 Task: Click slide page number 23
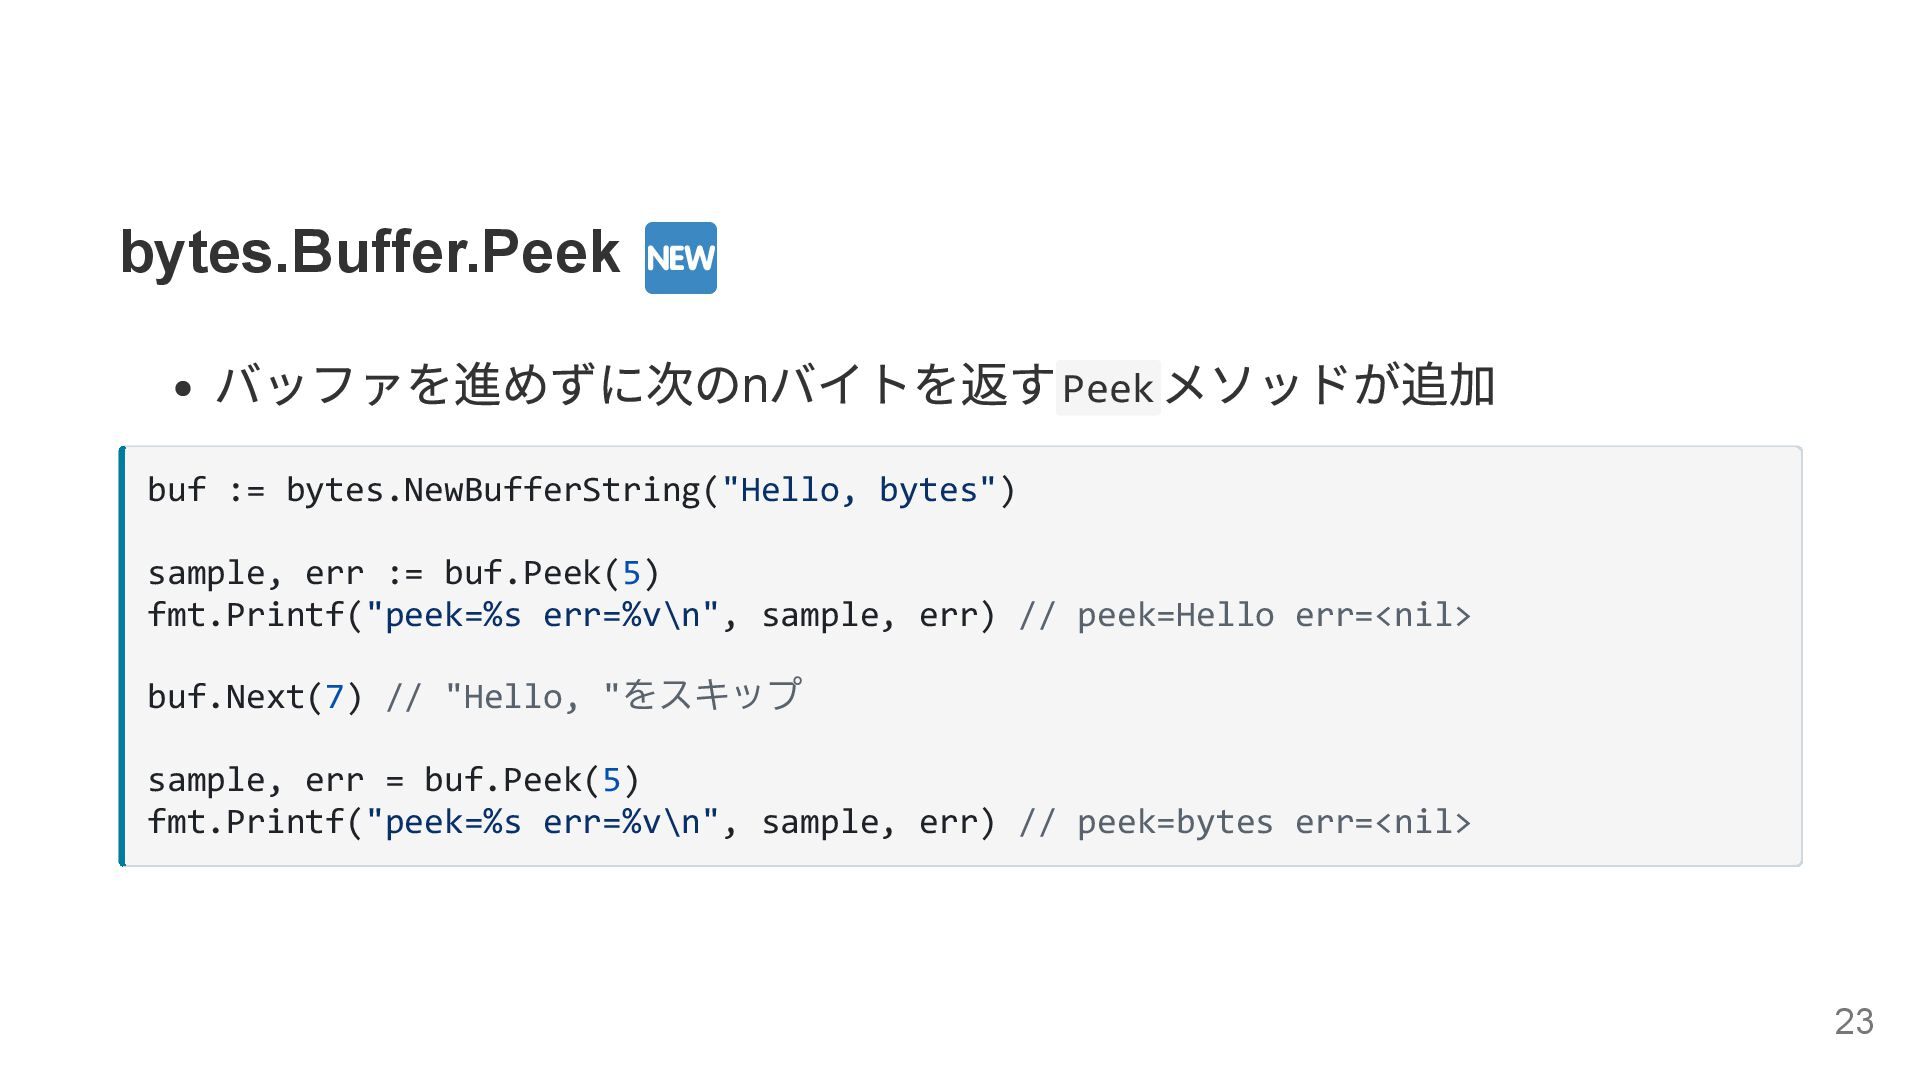(x=1853, y=1021)
